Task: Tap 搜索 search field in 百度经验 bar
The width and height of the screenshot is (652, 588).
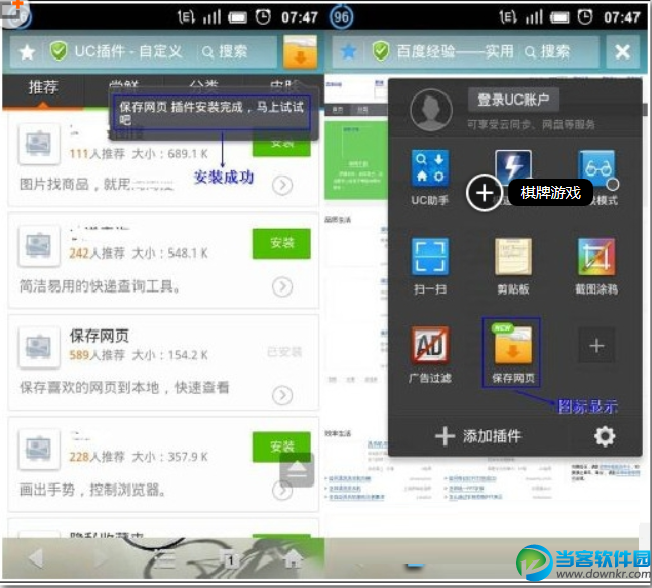Action: coord(547,52)
